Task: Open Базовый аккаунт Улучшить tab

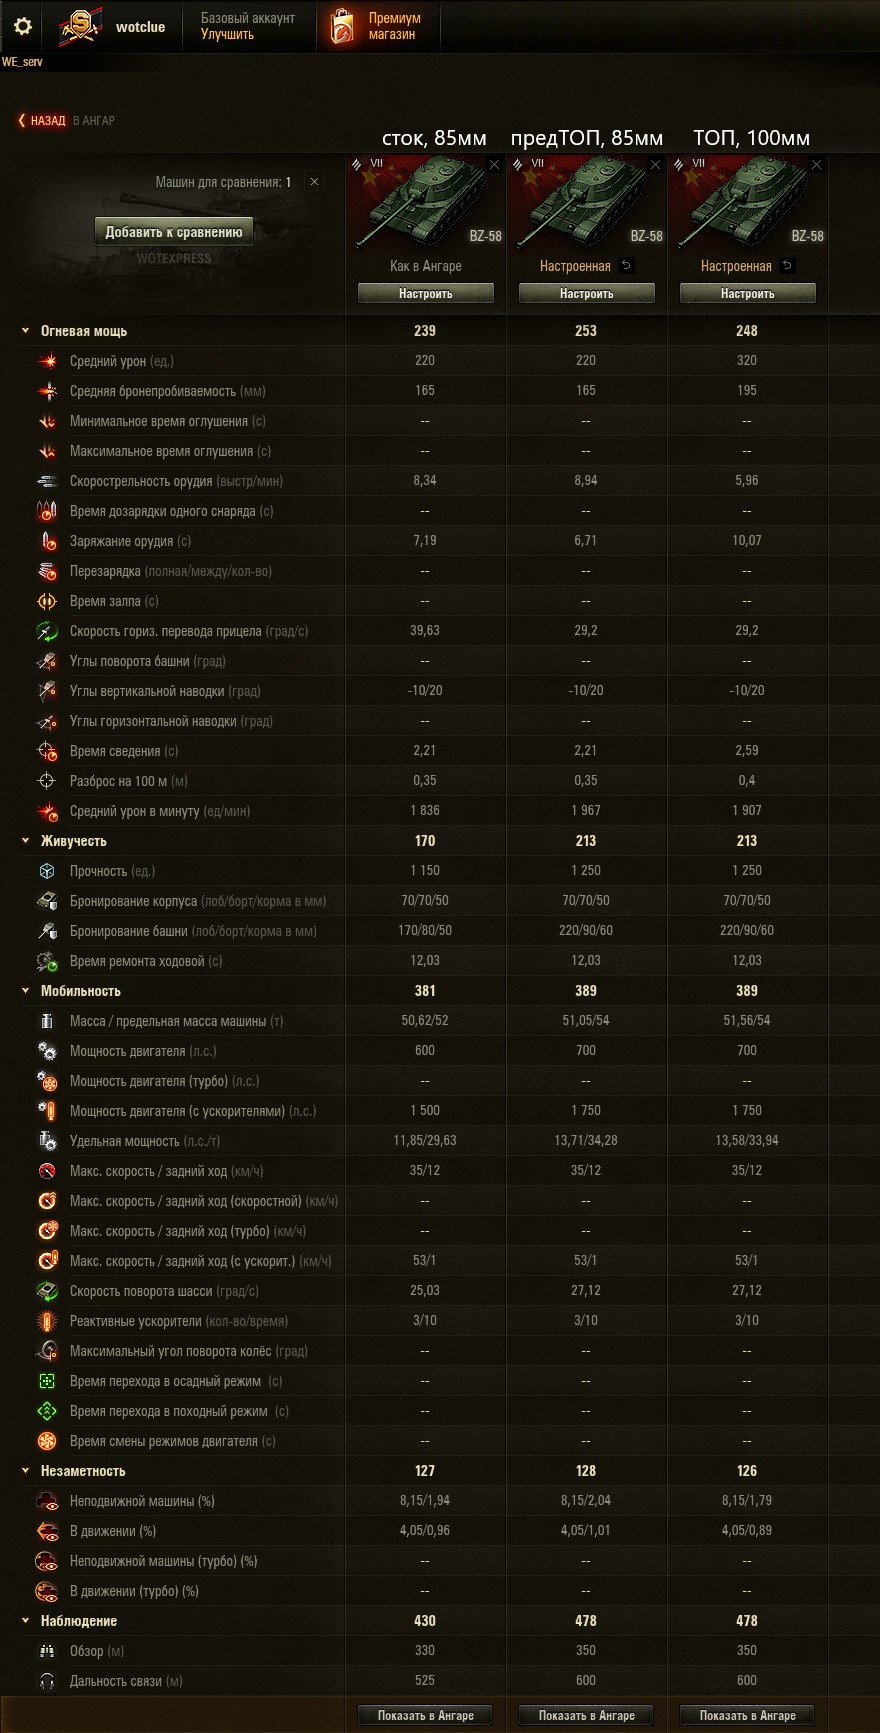Action: click(248, 26)
